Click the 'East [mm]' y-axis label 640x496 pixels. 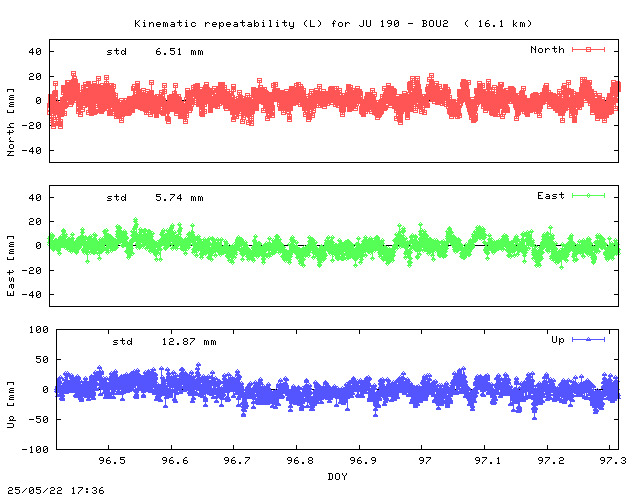[x=11, y=266]
